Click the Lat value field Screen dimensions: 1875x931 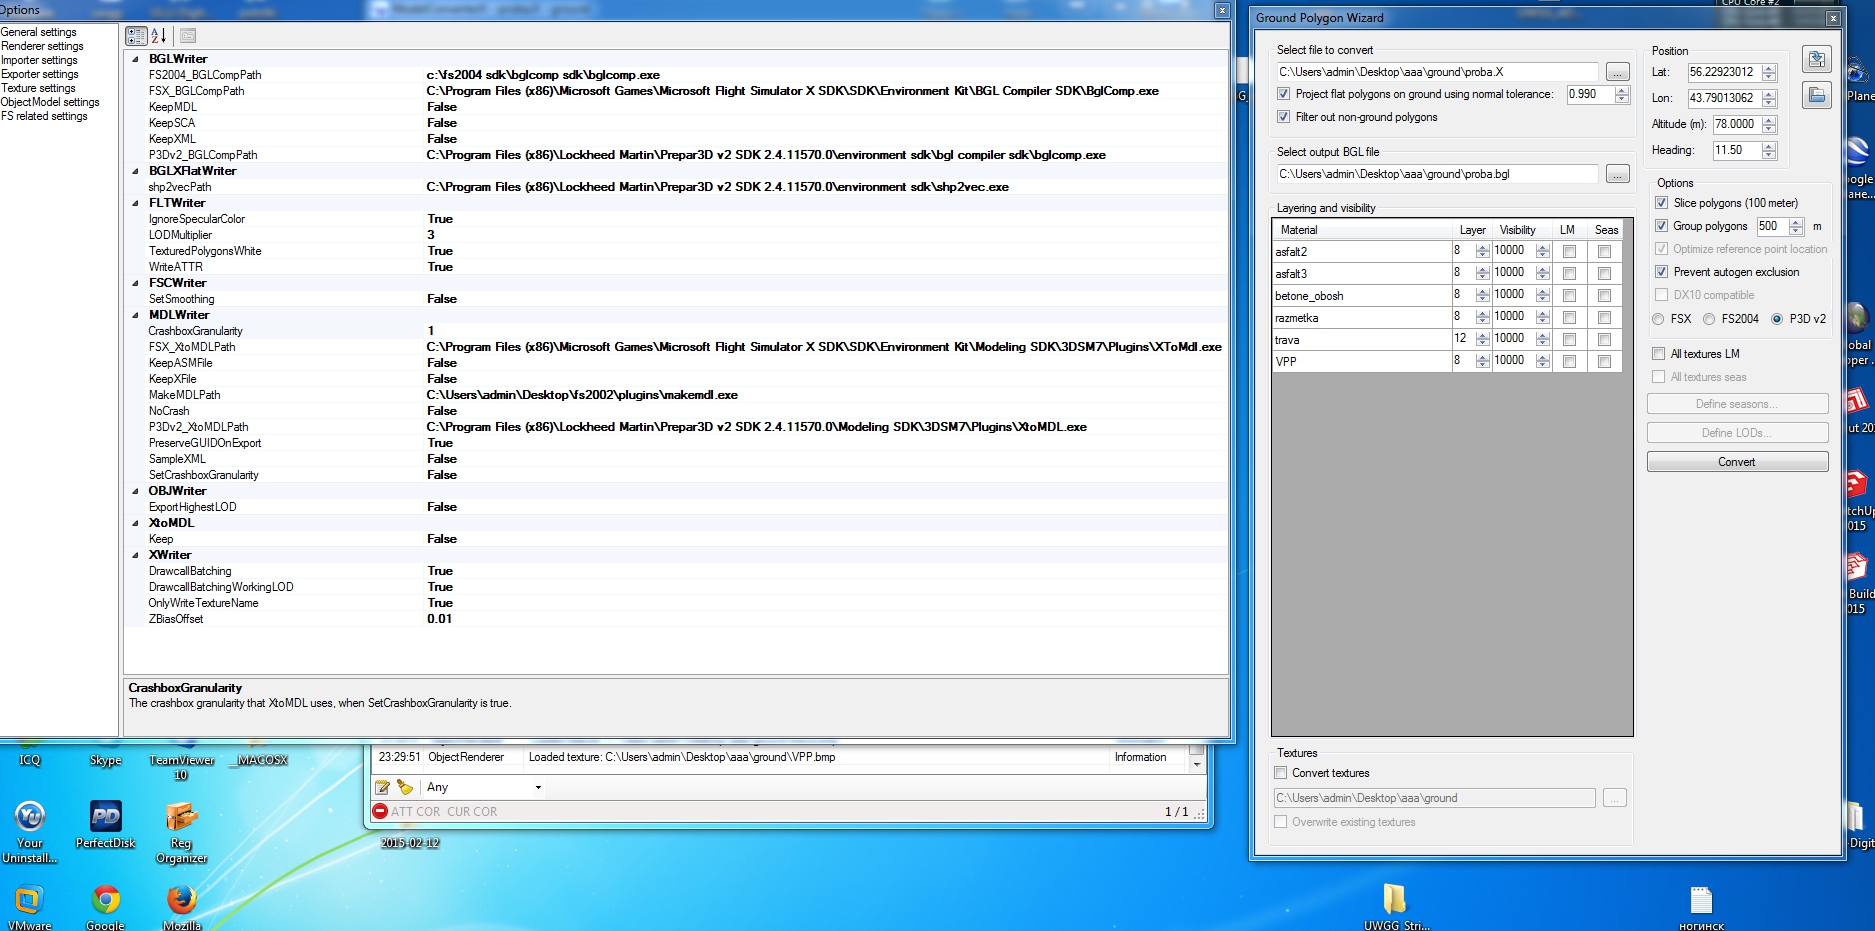(1724, 72)
